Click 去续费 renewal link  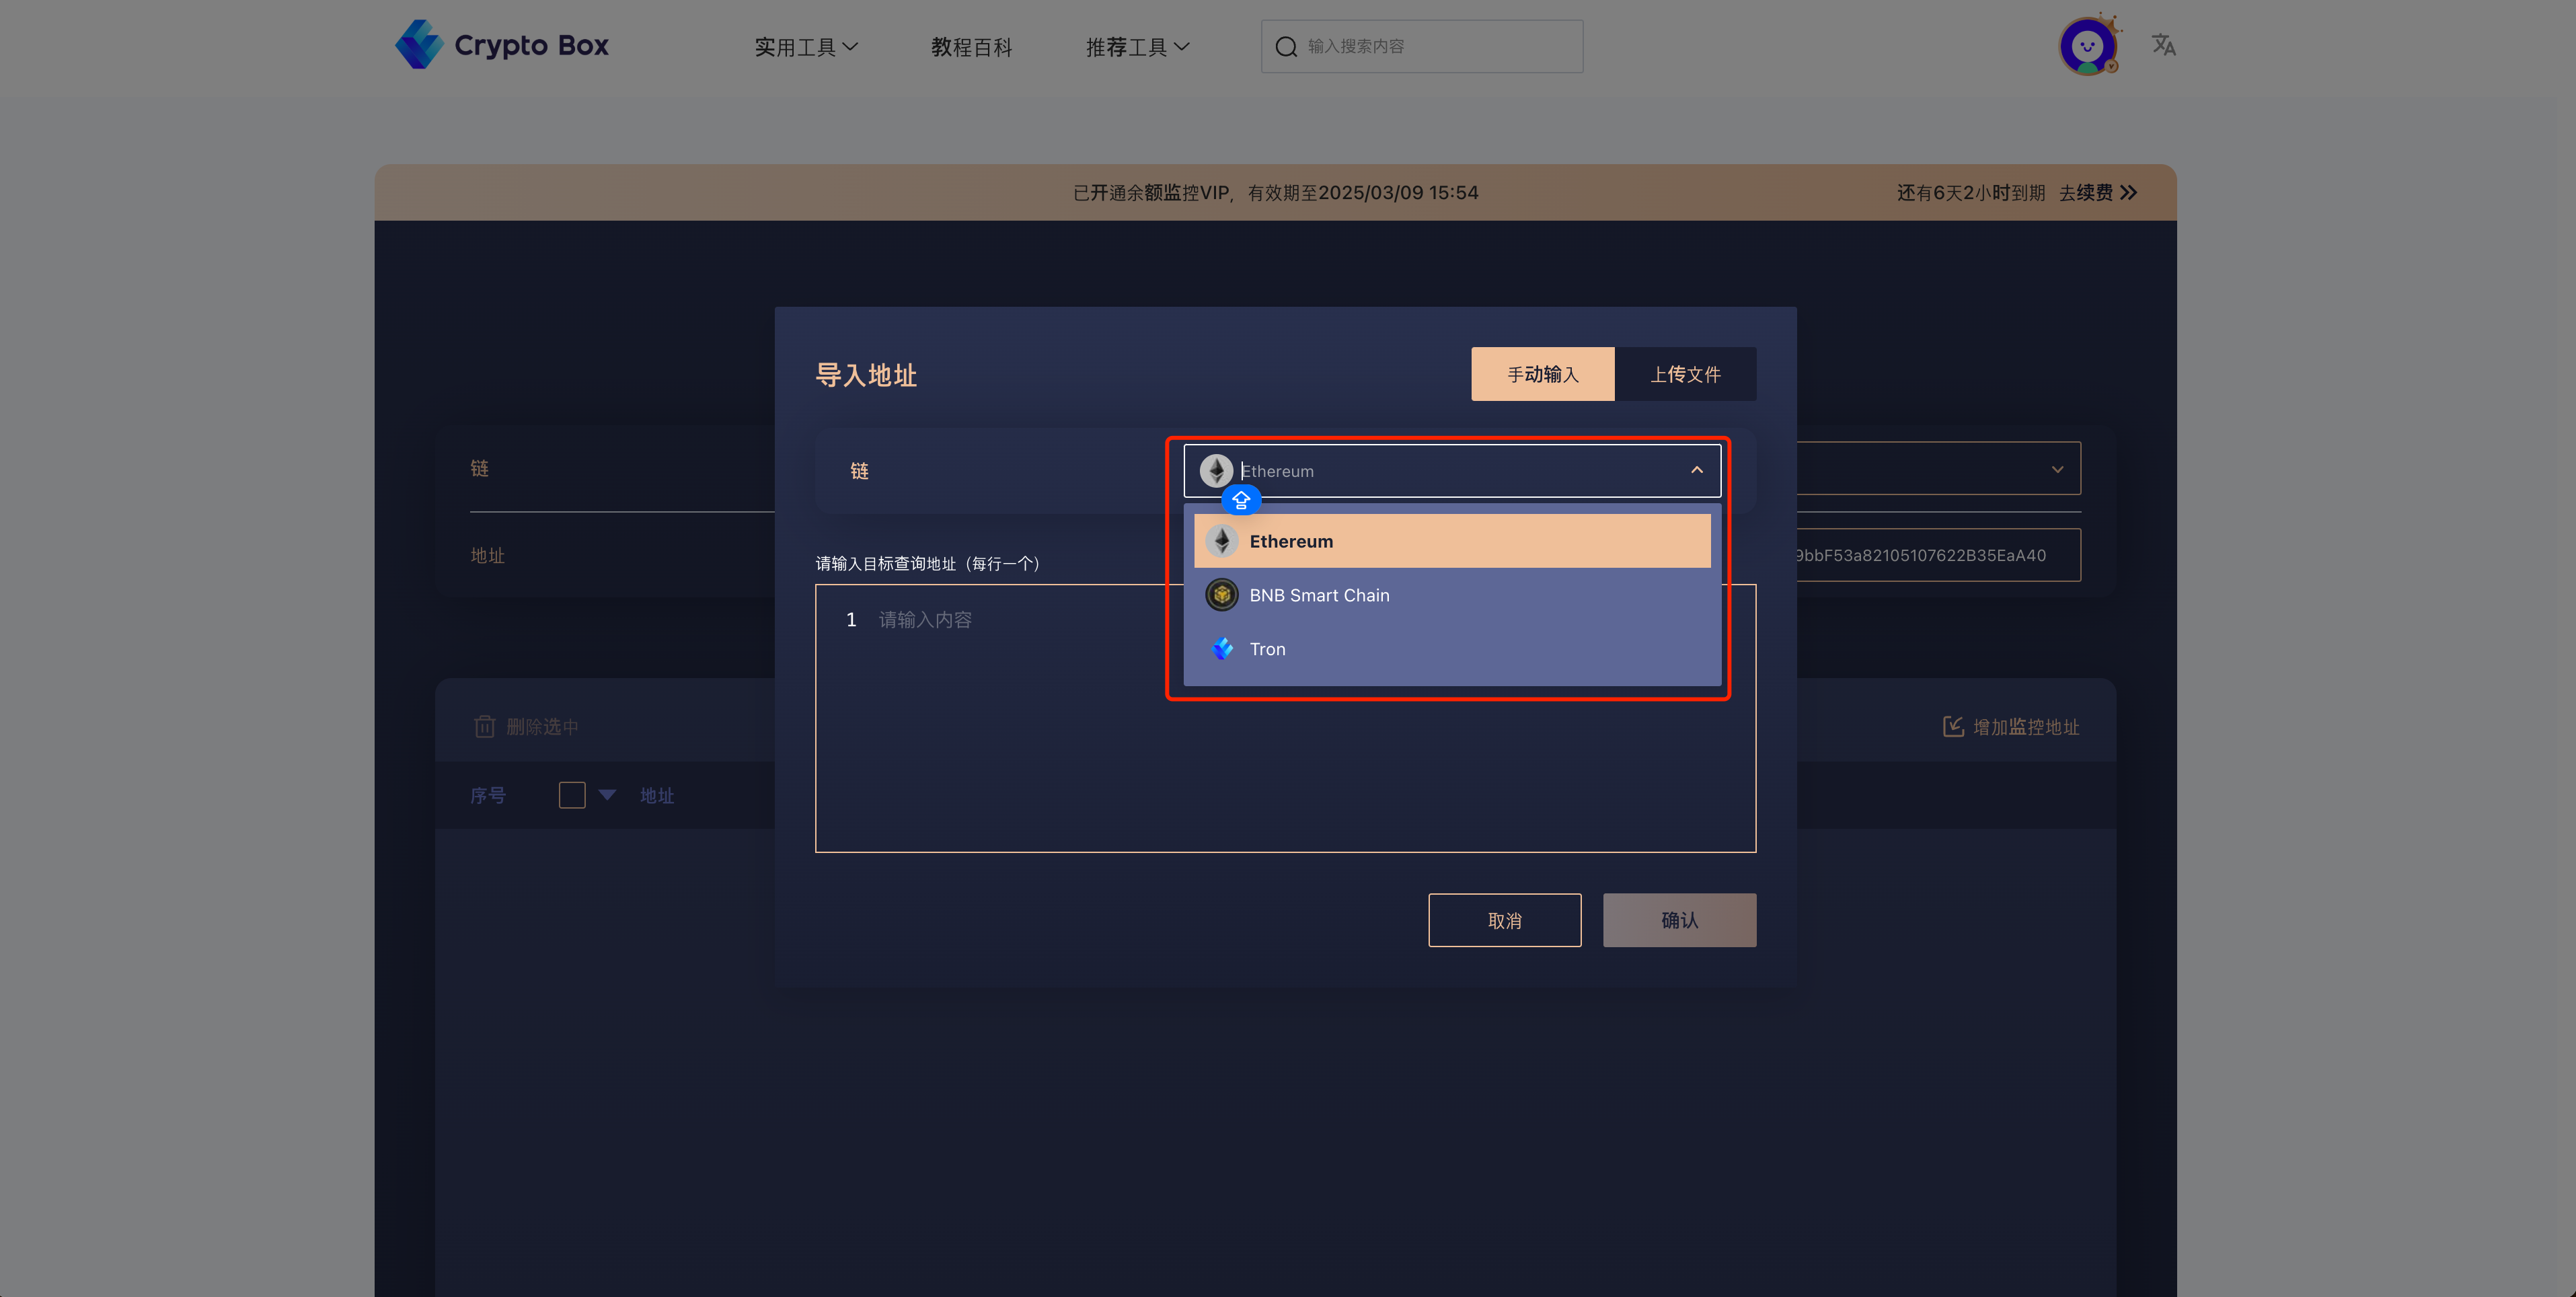pos(2097,192)
